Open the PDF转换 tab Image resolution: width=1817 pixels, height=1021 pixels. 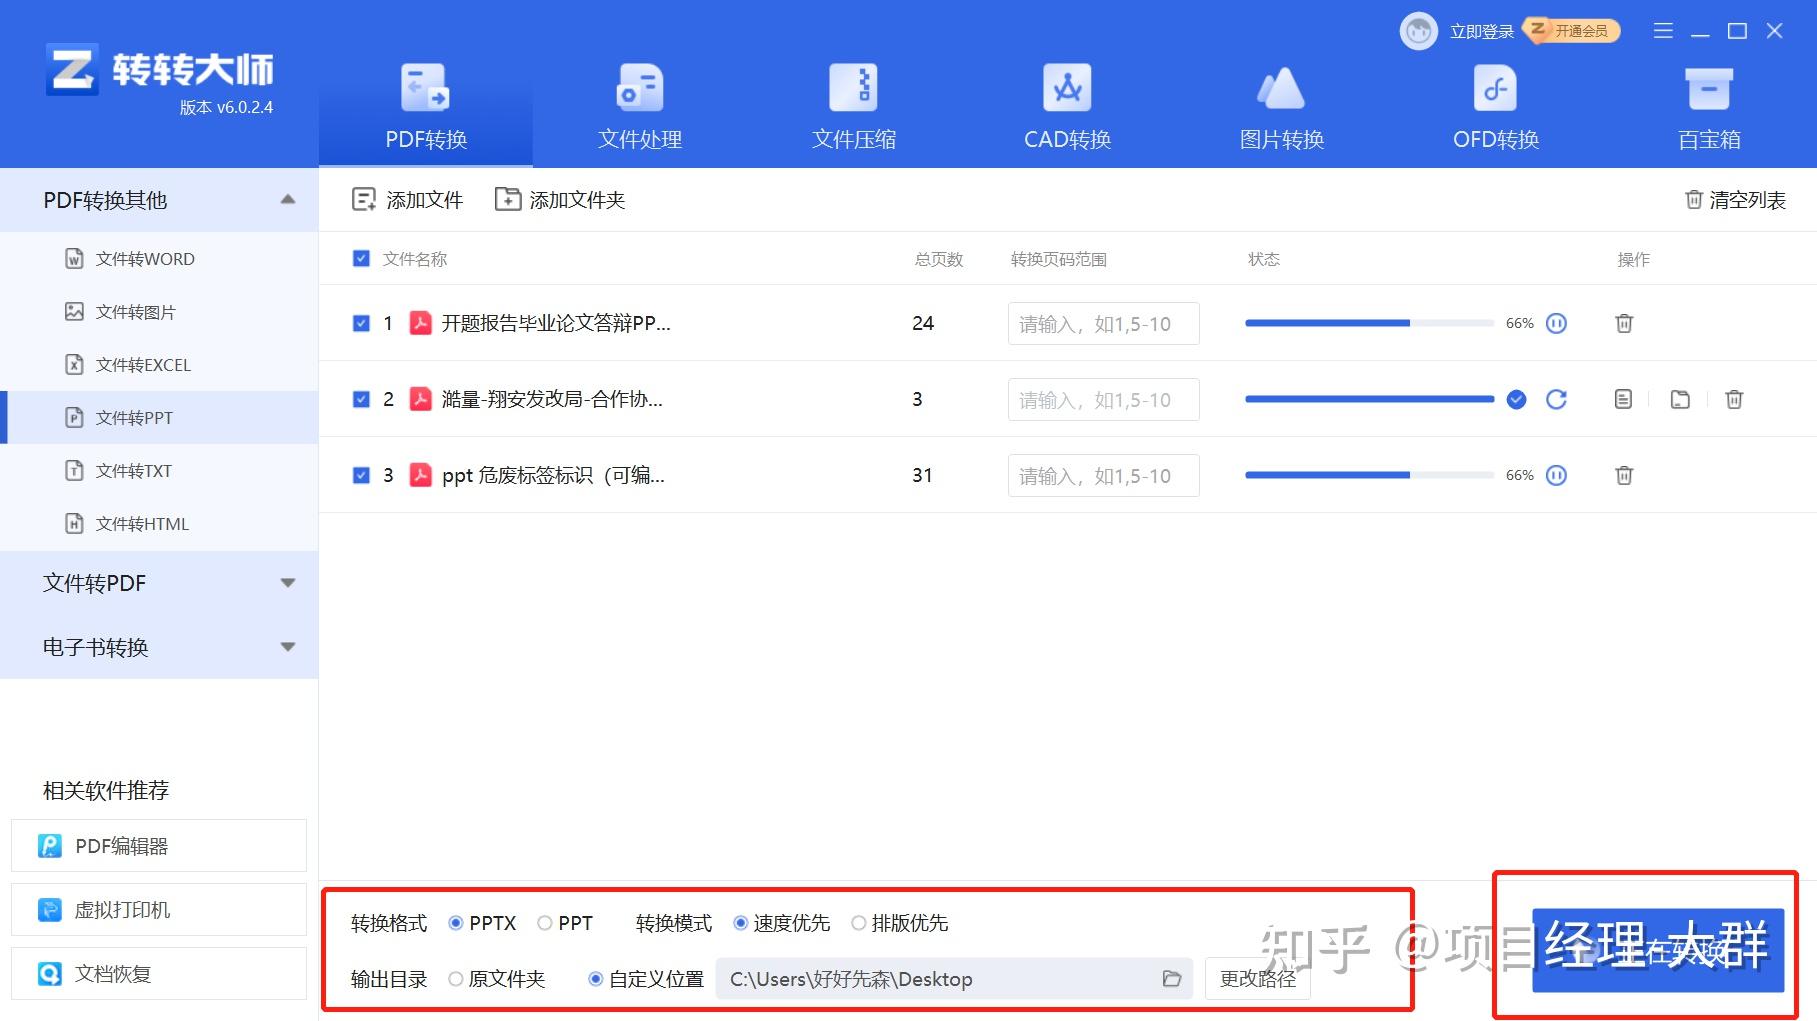tap(426, 107)
